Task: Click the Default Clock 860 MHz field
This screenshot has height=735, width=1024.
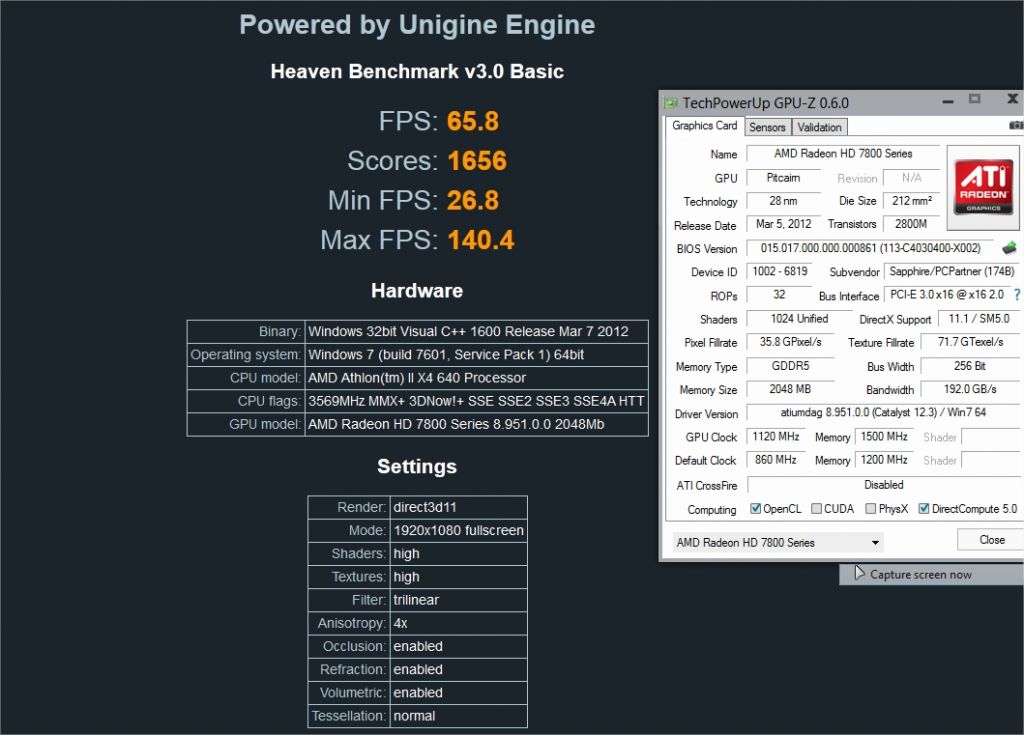Action: (x=776, y=460)
